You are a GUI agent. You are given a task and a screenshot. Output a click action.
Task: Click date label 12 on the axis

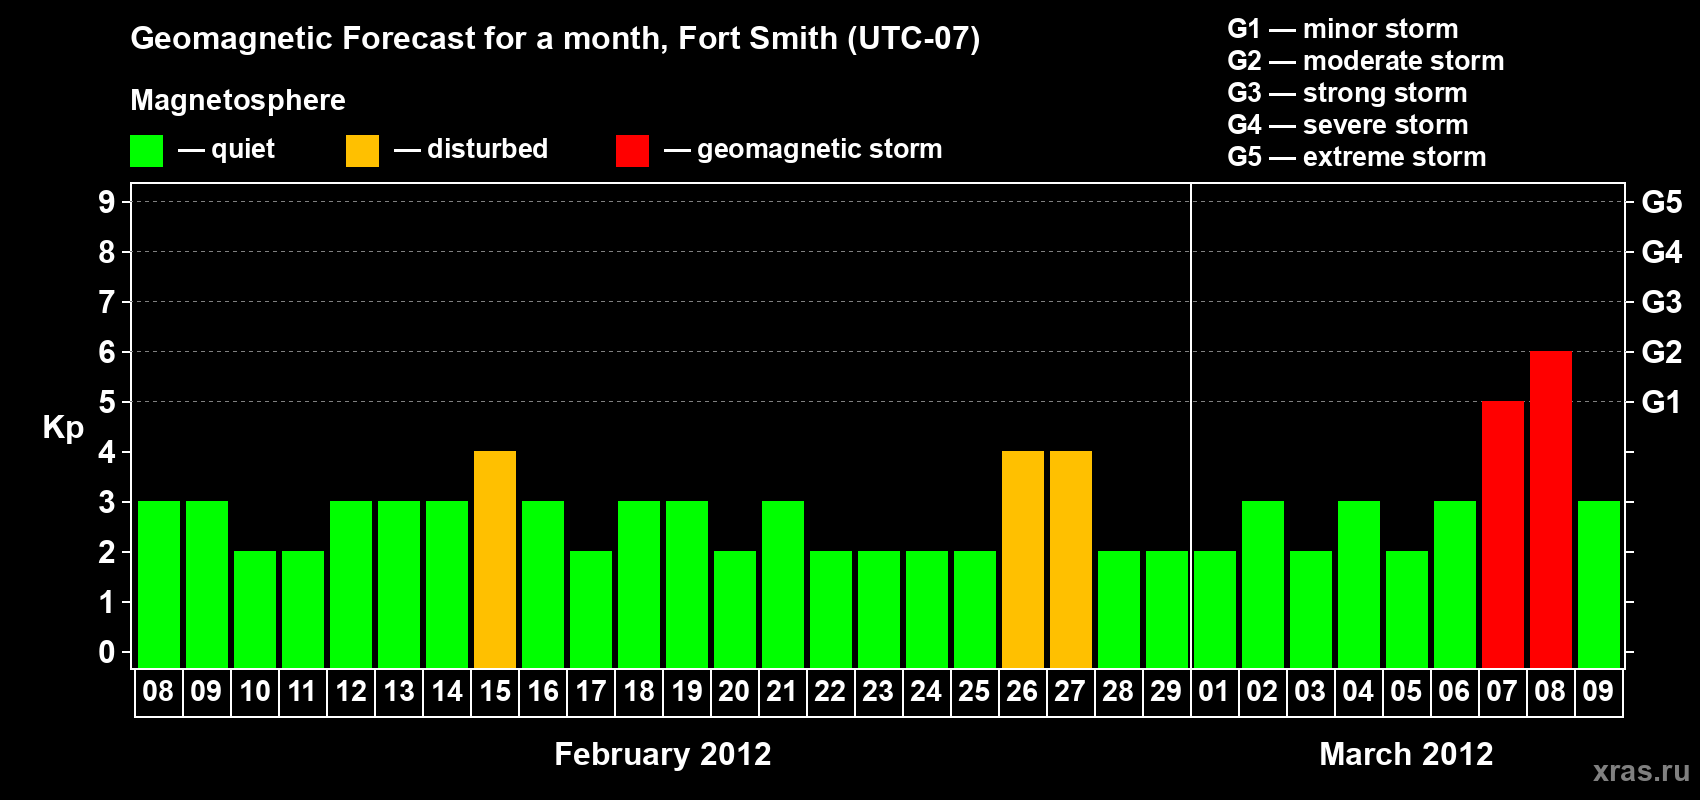click(351, 691)
